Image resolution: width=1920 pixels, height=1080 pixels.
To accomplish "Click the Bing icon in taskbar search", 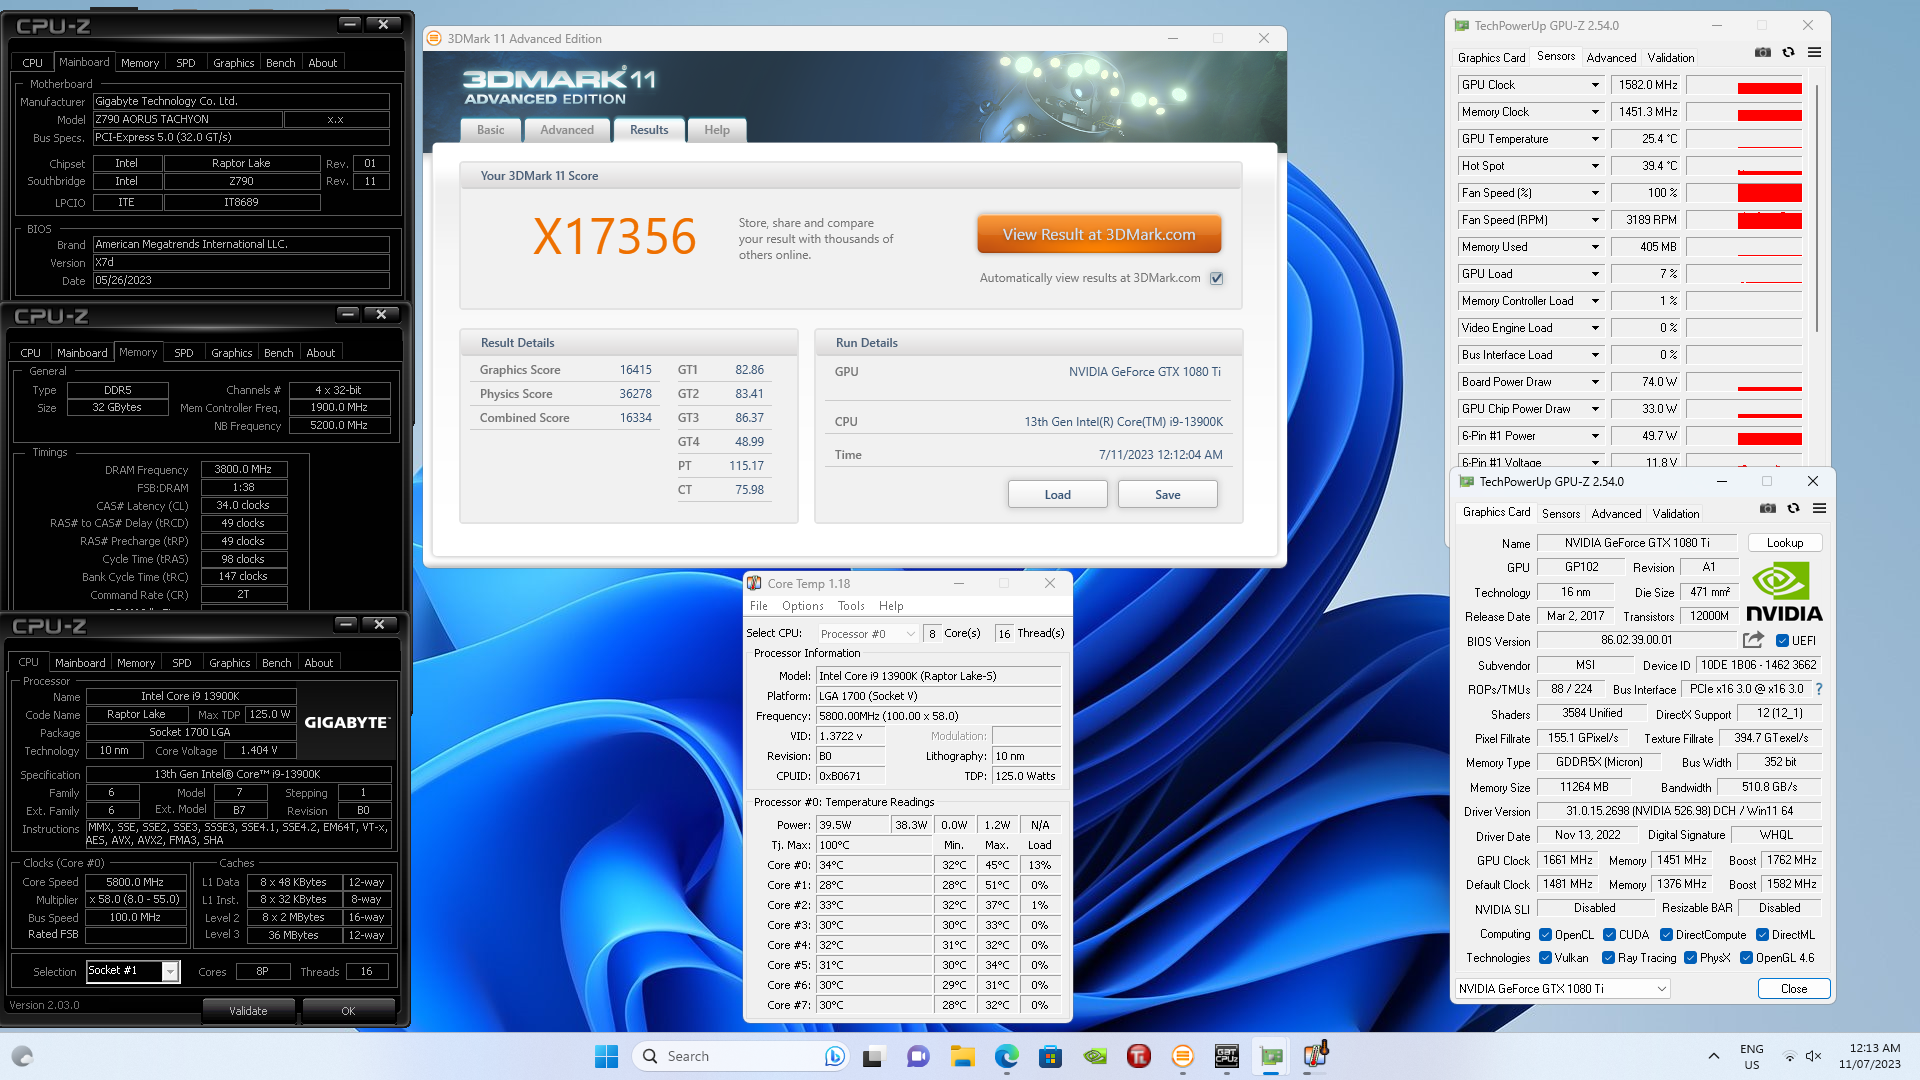I will [x=834, y=1056].
